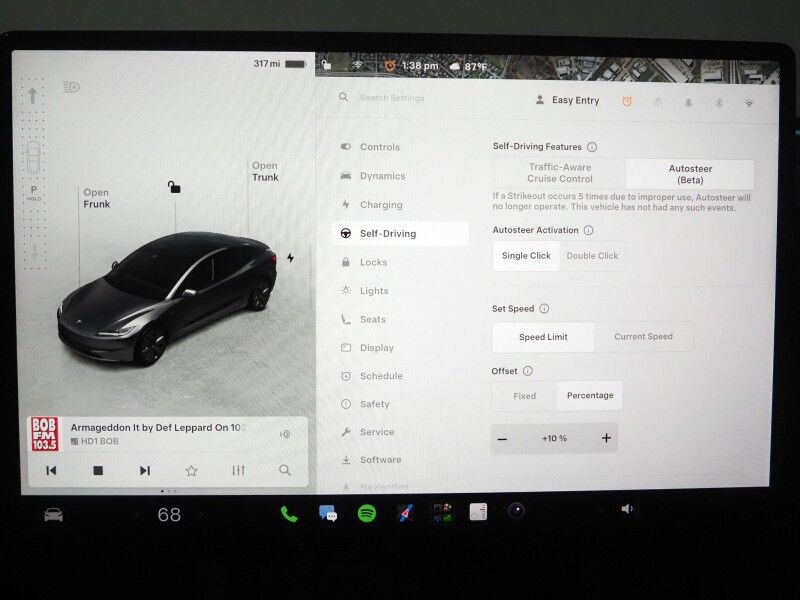Open the navigation arrow app icon
800x600 pixels.
[x=405, y=513]
